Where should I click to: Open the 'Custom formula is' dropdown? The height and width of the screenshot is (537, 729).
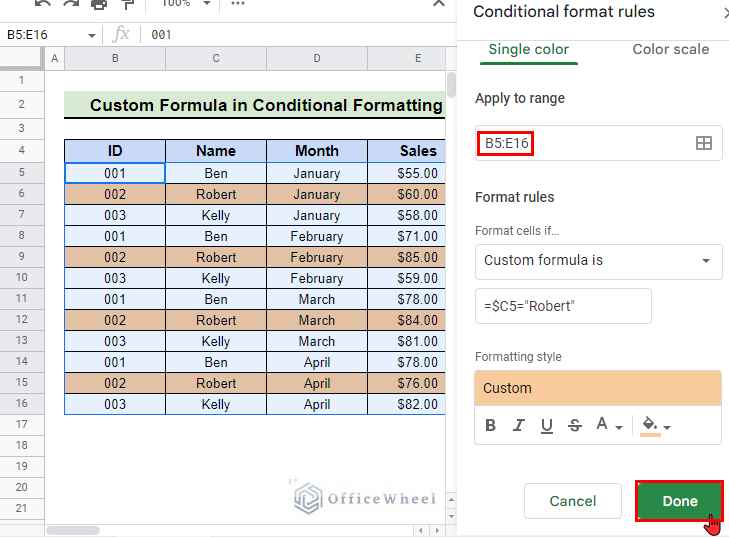(x=598, y=260)
